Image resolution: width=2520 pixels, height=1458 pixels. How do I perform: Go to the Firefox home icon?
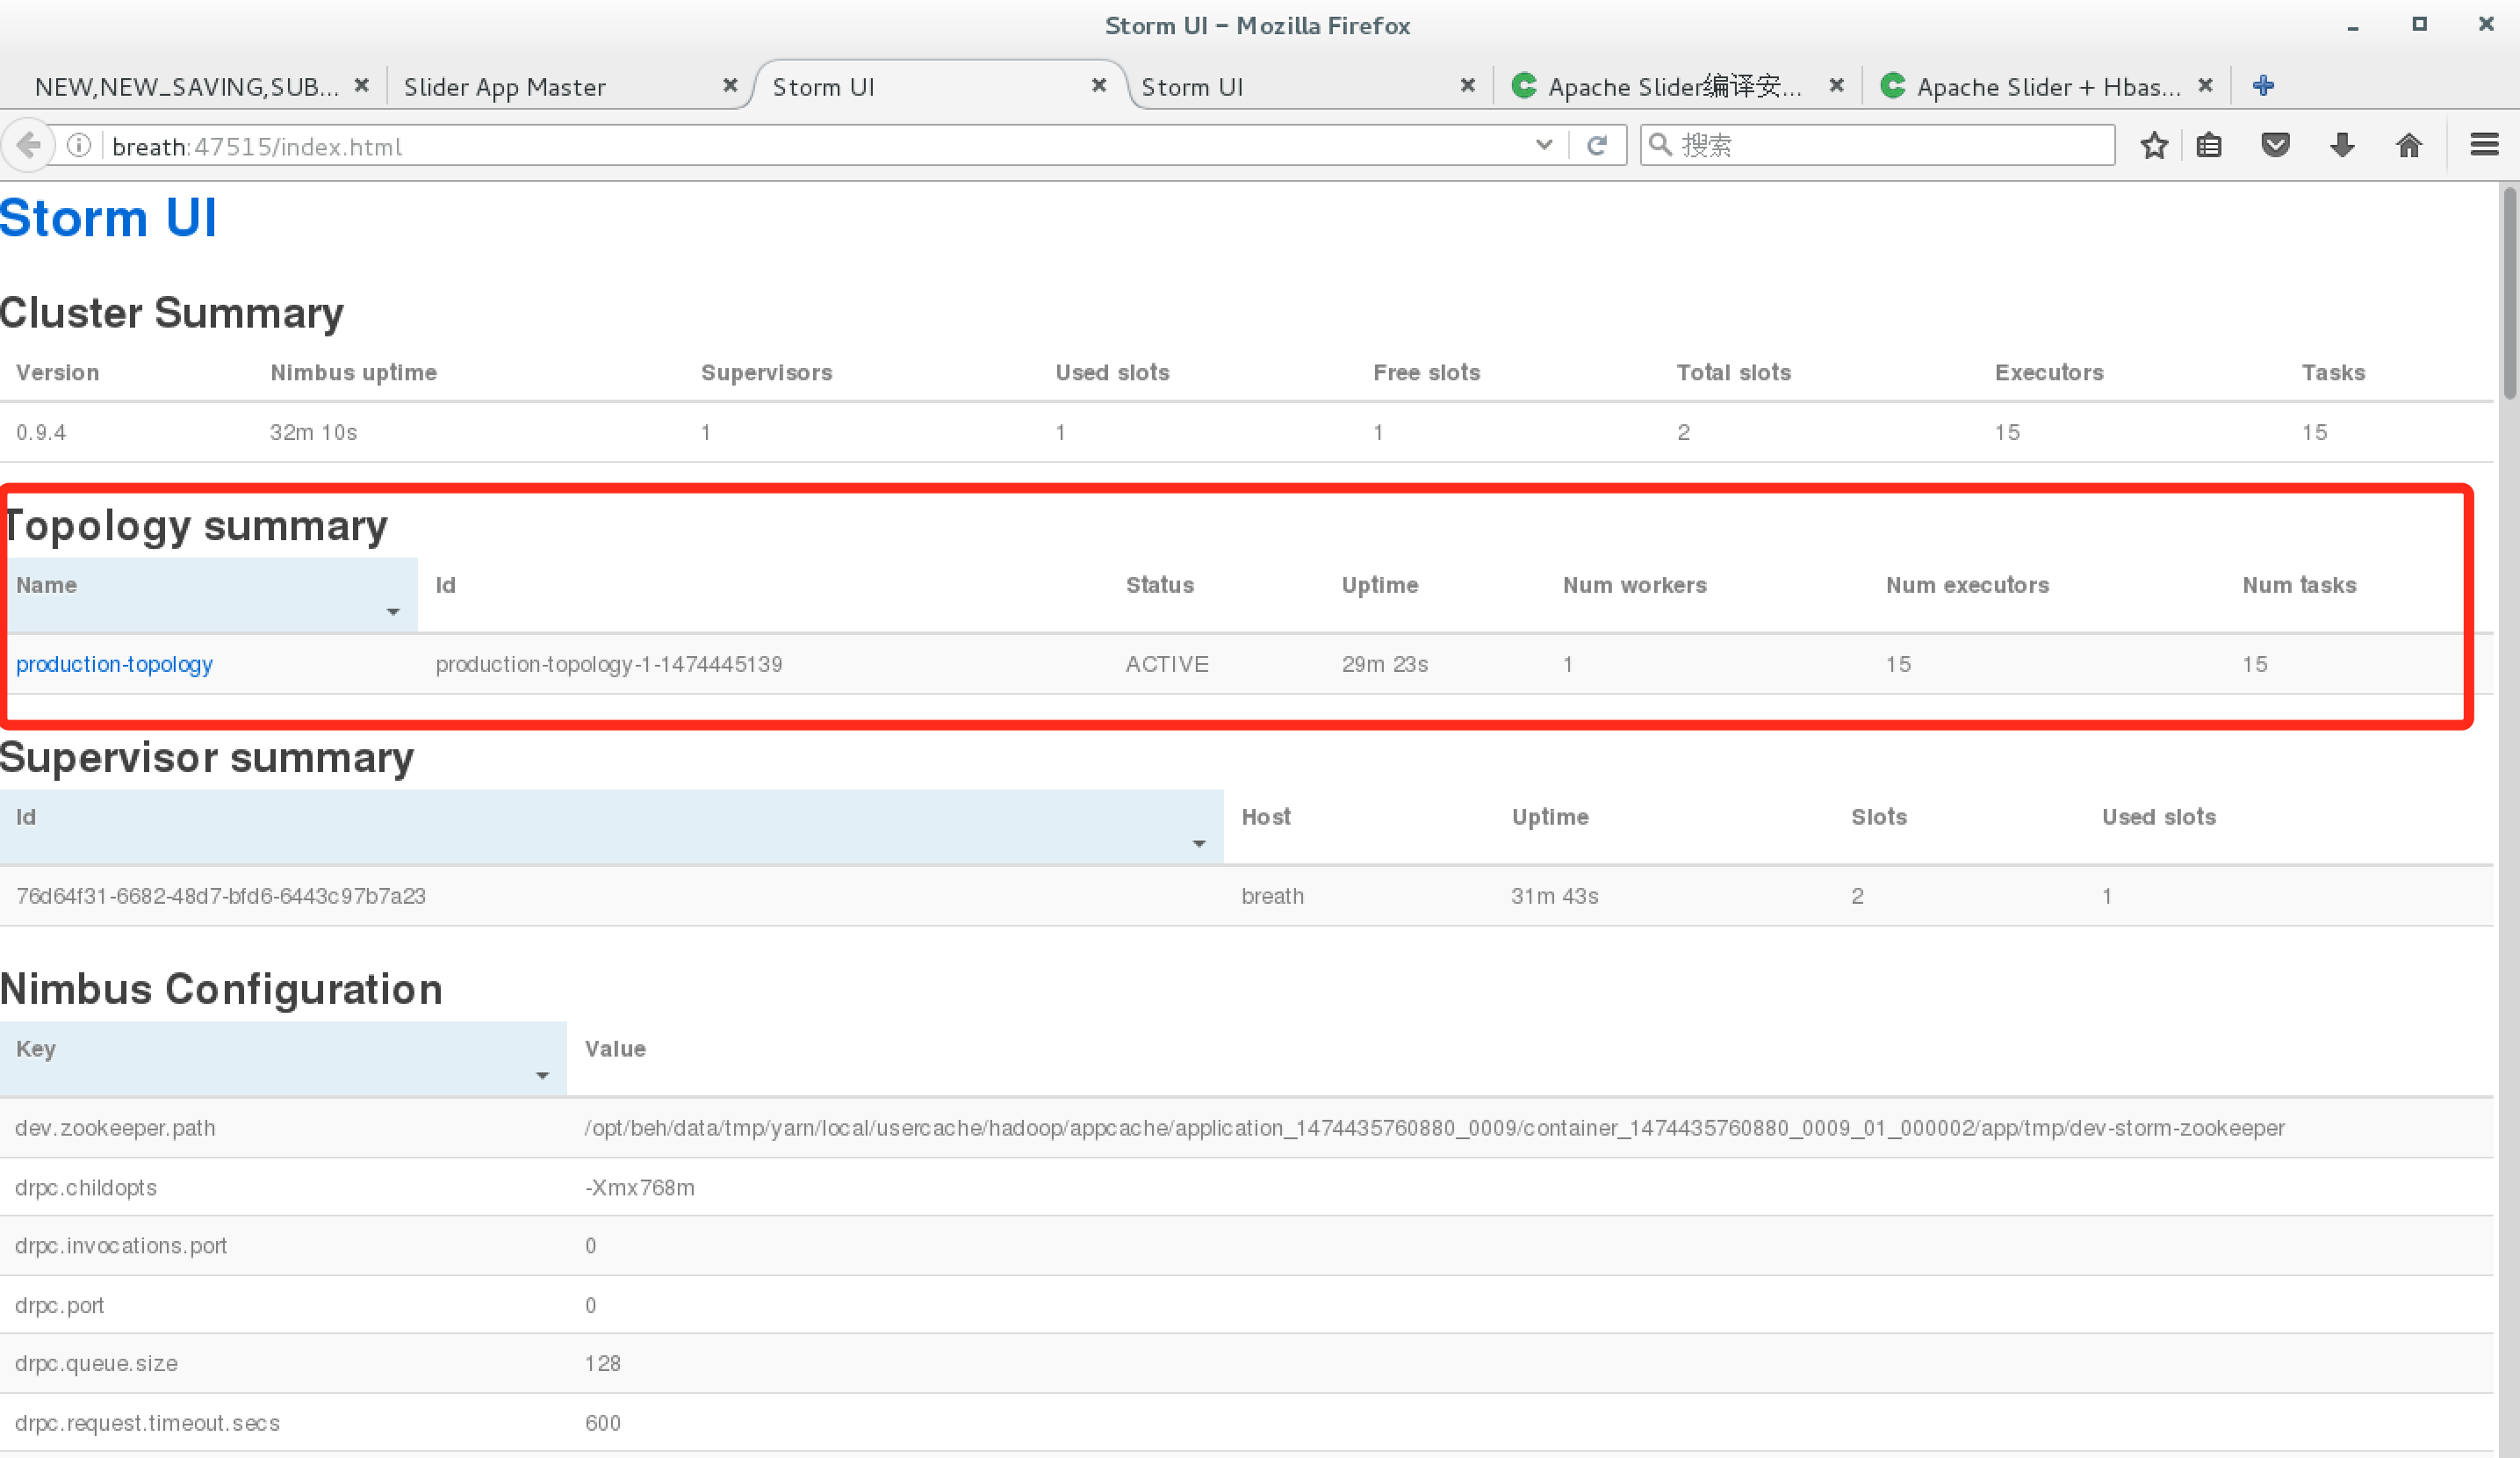pos(2409,146)
